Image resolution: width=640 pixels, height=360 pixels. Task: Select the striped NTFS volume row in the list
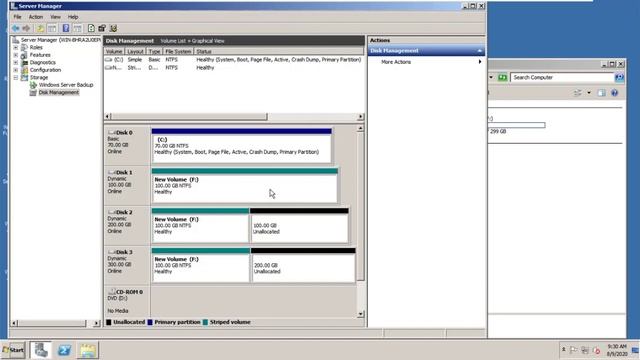tap(233, 68)
